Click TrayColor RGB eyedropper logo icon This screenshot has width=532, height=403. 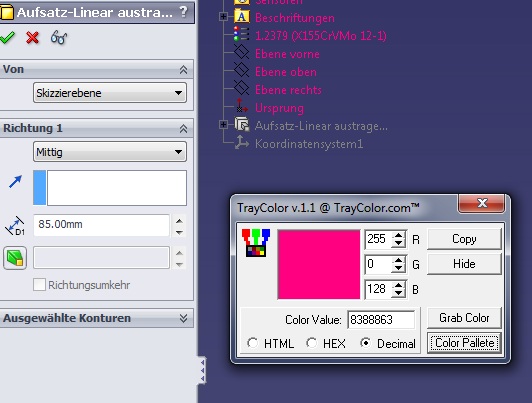(256, 242)
